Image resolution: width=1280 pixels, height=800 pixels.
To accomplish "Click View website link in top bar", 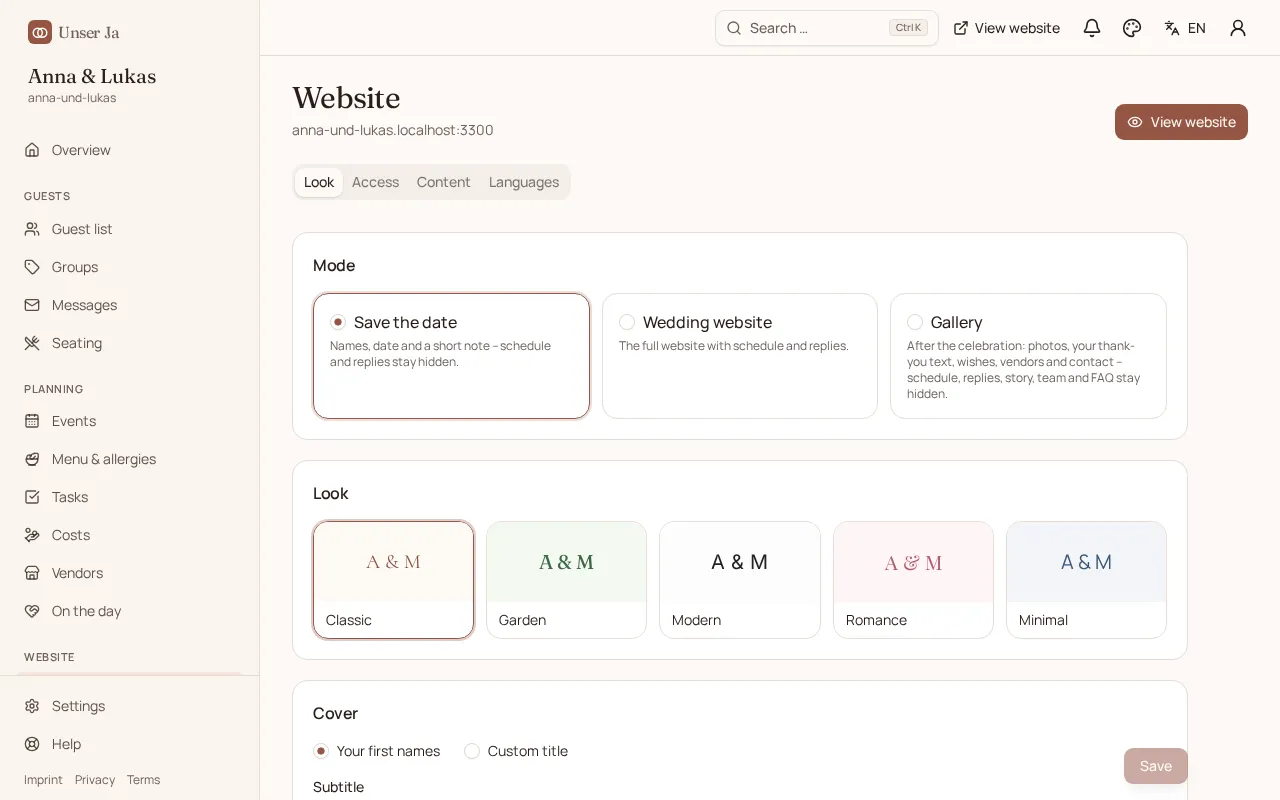I will point(1006,28).
